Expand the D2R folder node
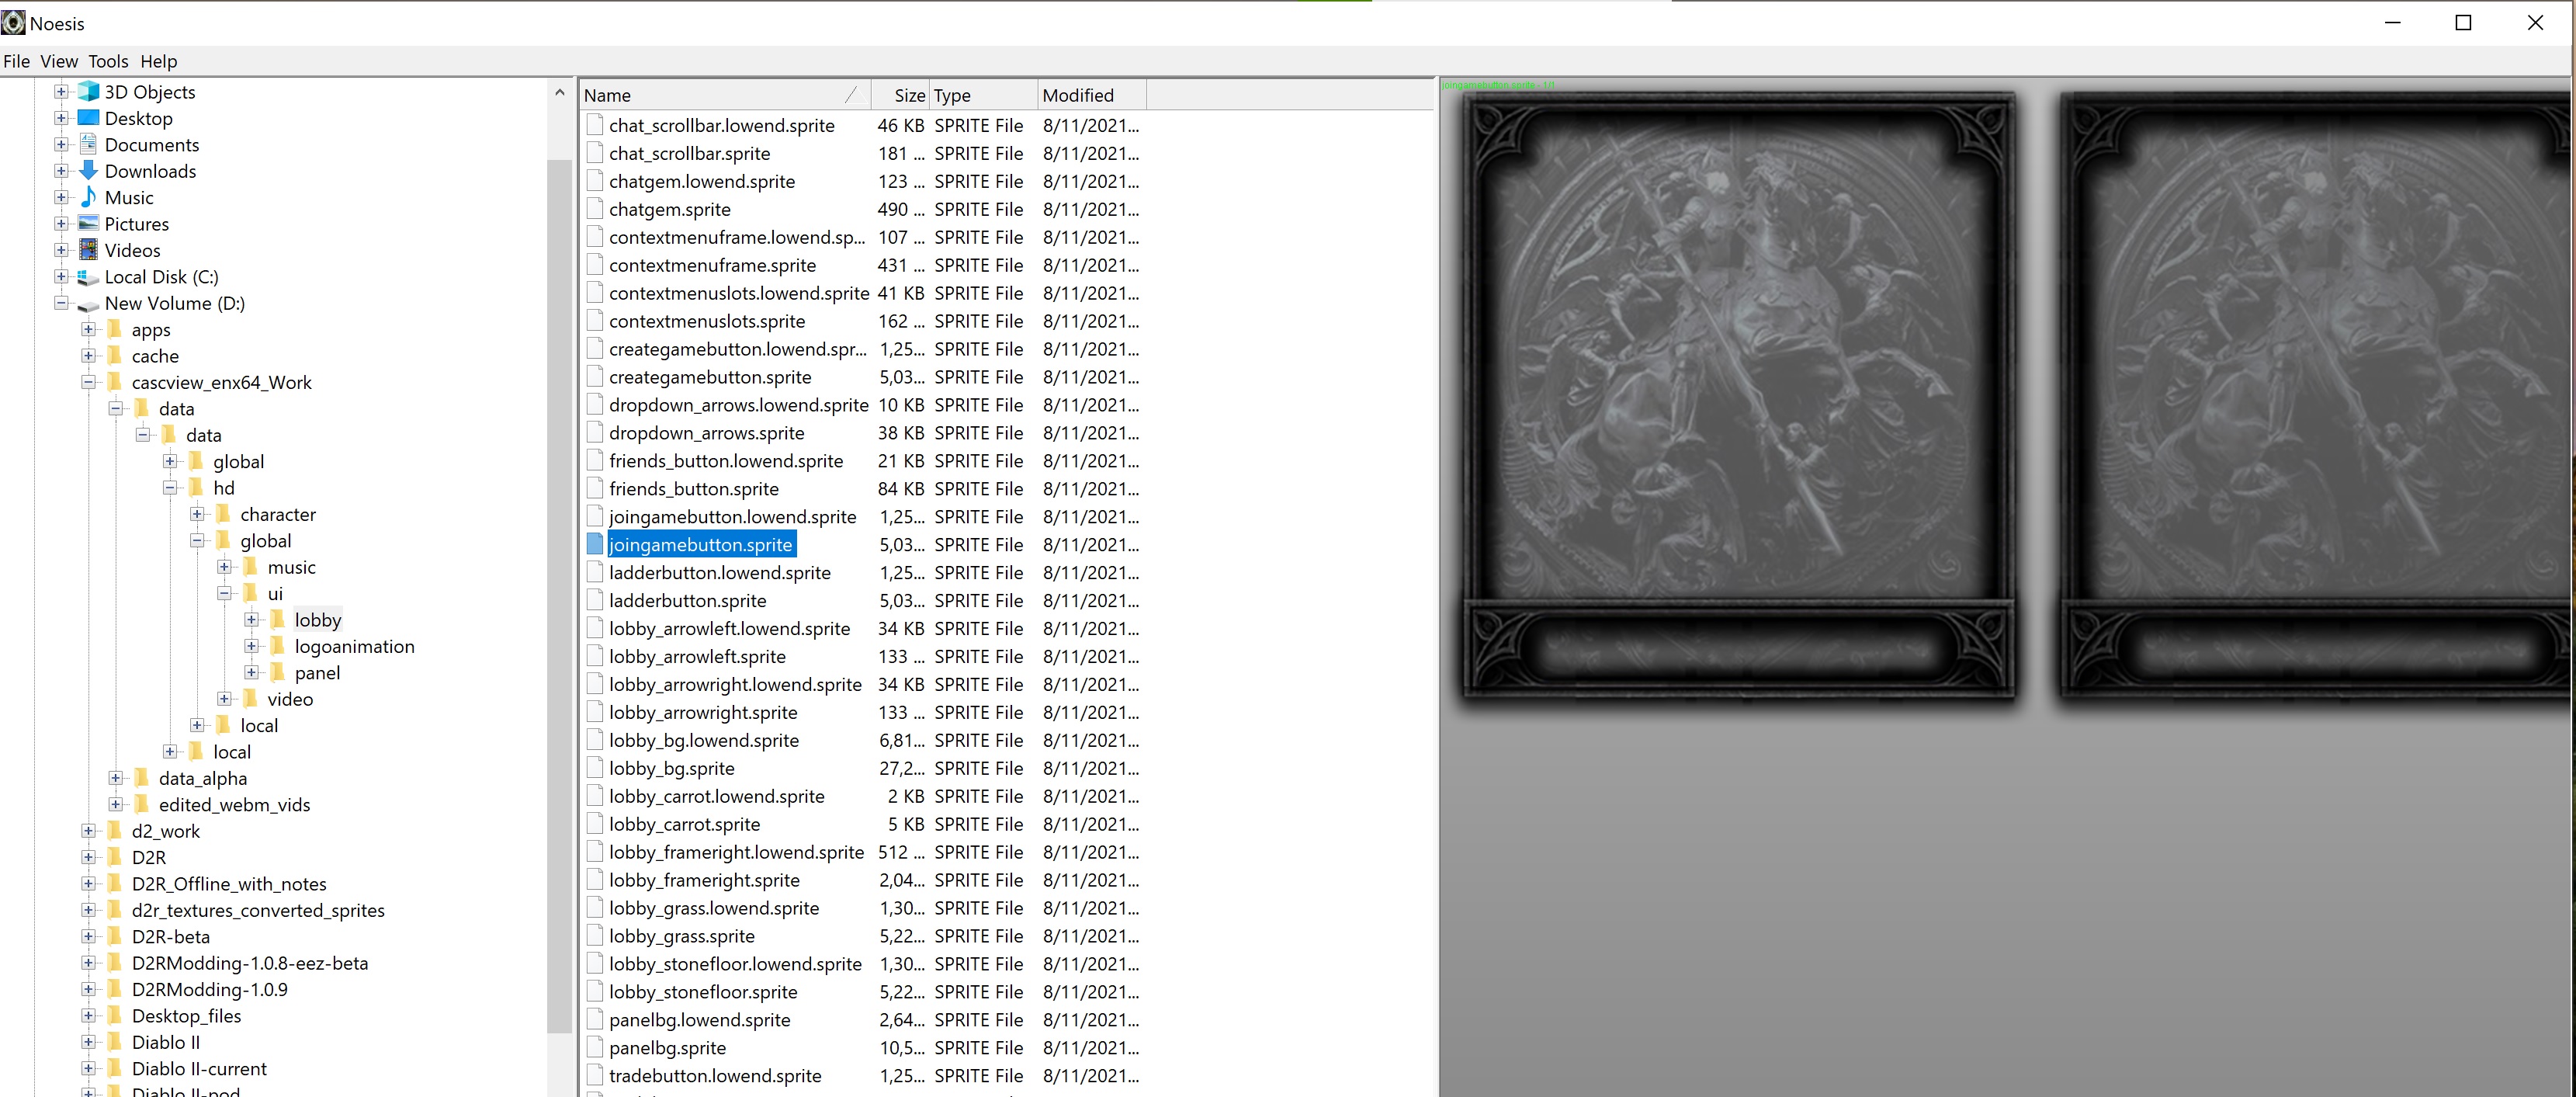This screenshot has width=2576, height=1097. pos(88,857)
